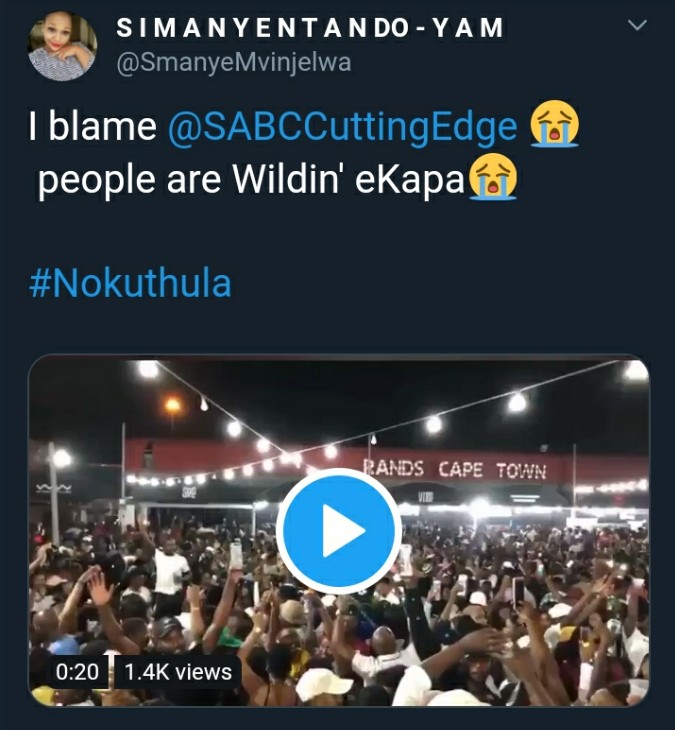Click the orange street lamp in video
The height and width of the screenshot is (730, 675).
click(173, 405)
